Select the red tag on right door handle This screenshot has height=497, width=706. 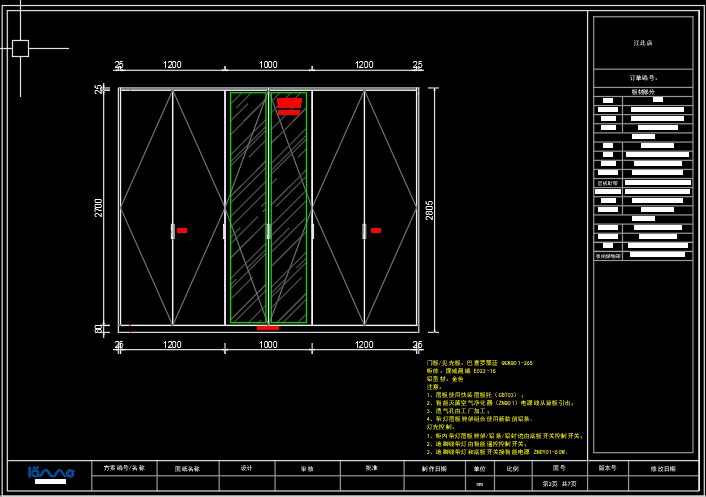[376, 231]
